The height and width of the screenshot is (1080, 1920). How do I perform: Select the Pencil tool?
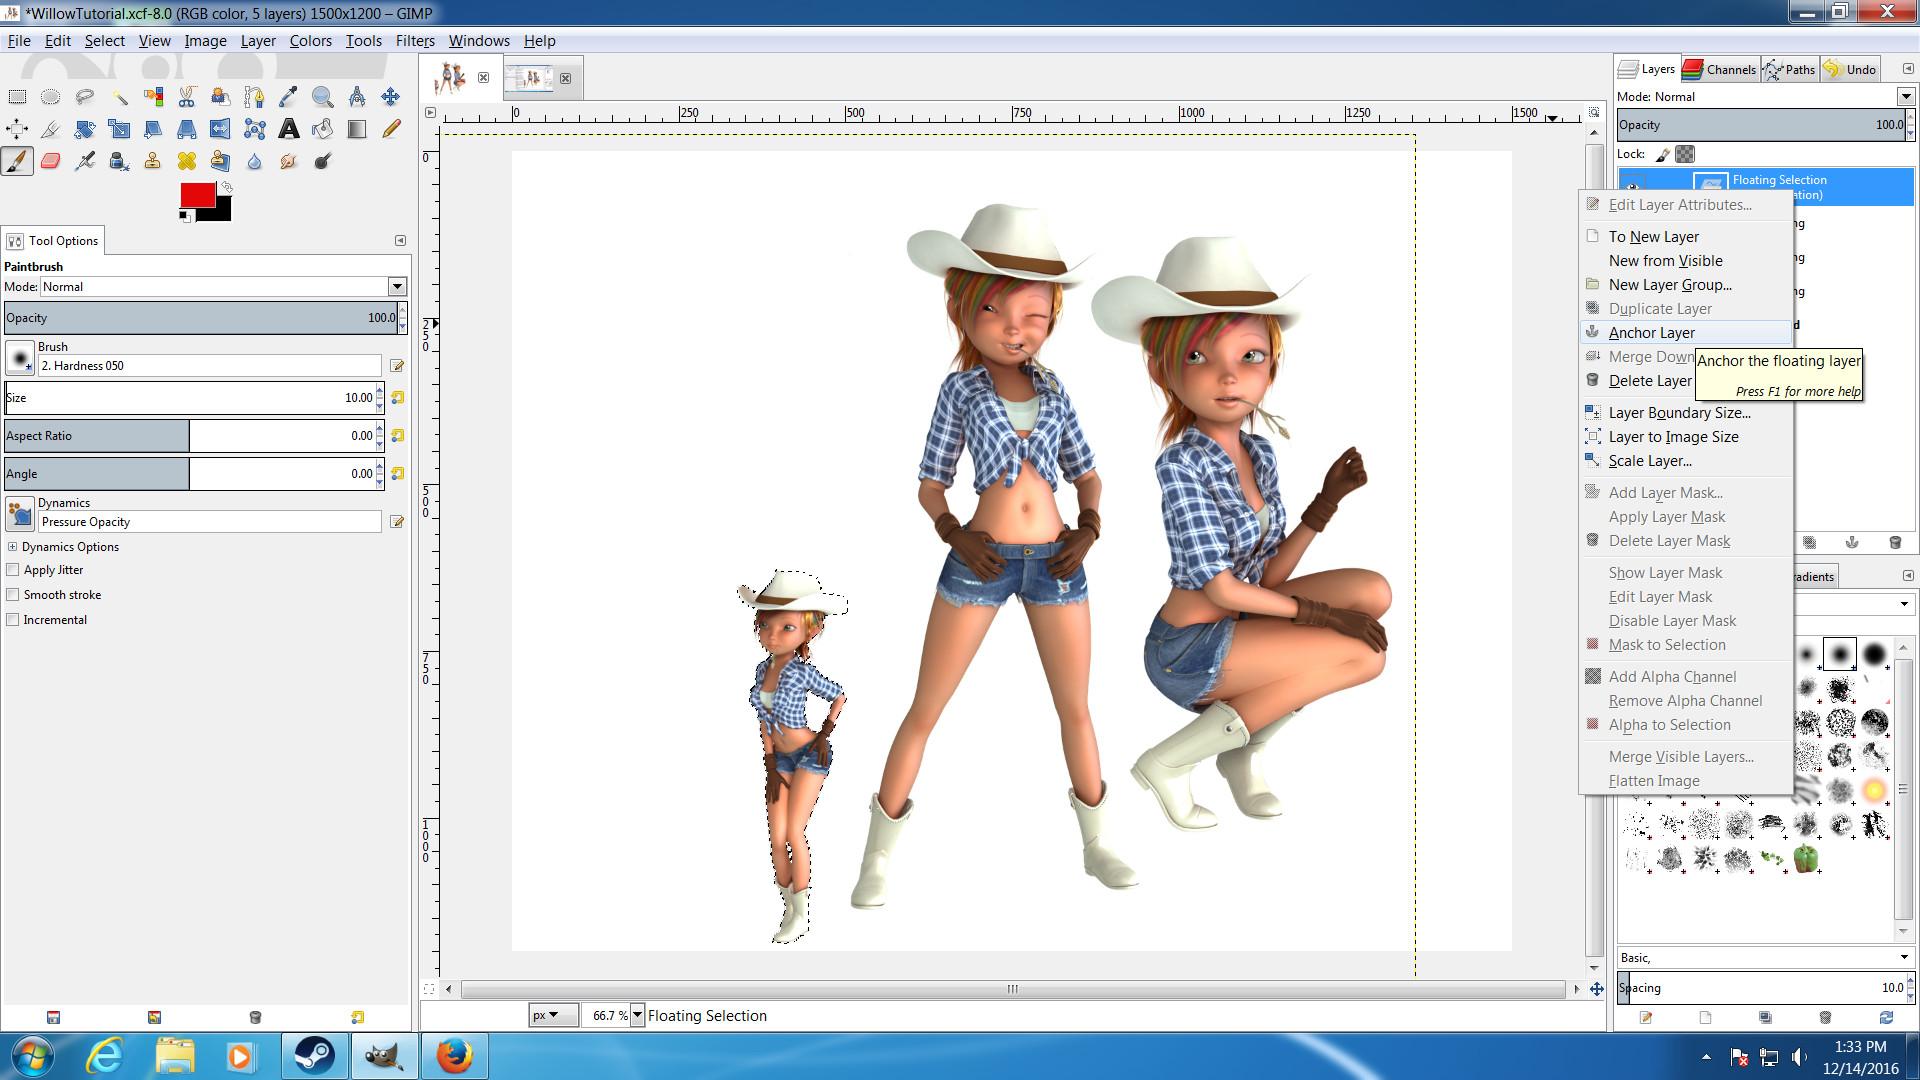[391, 129]
